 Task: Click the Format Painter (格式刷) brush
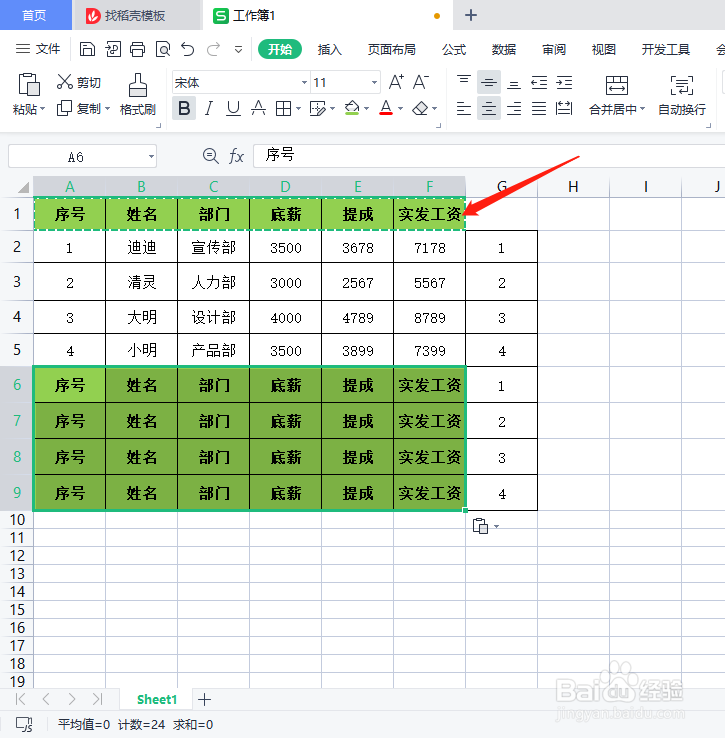coord(137,95)
